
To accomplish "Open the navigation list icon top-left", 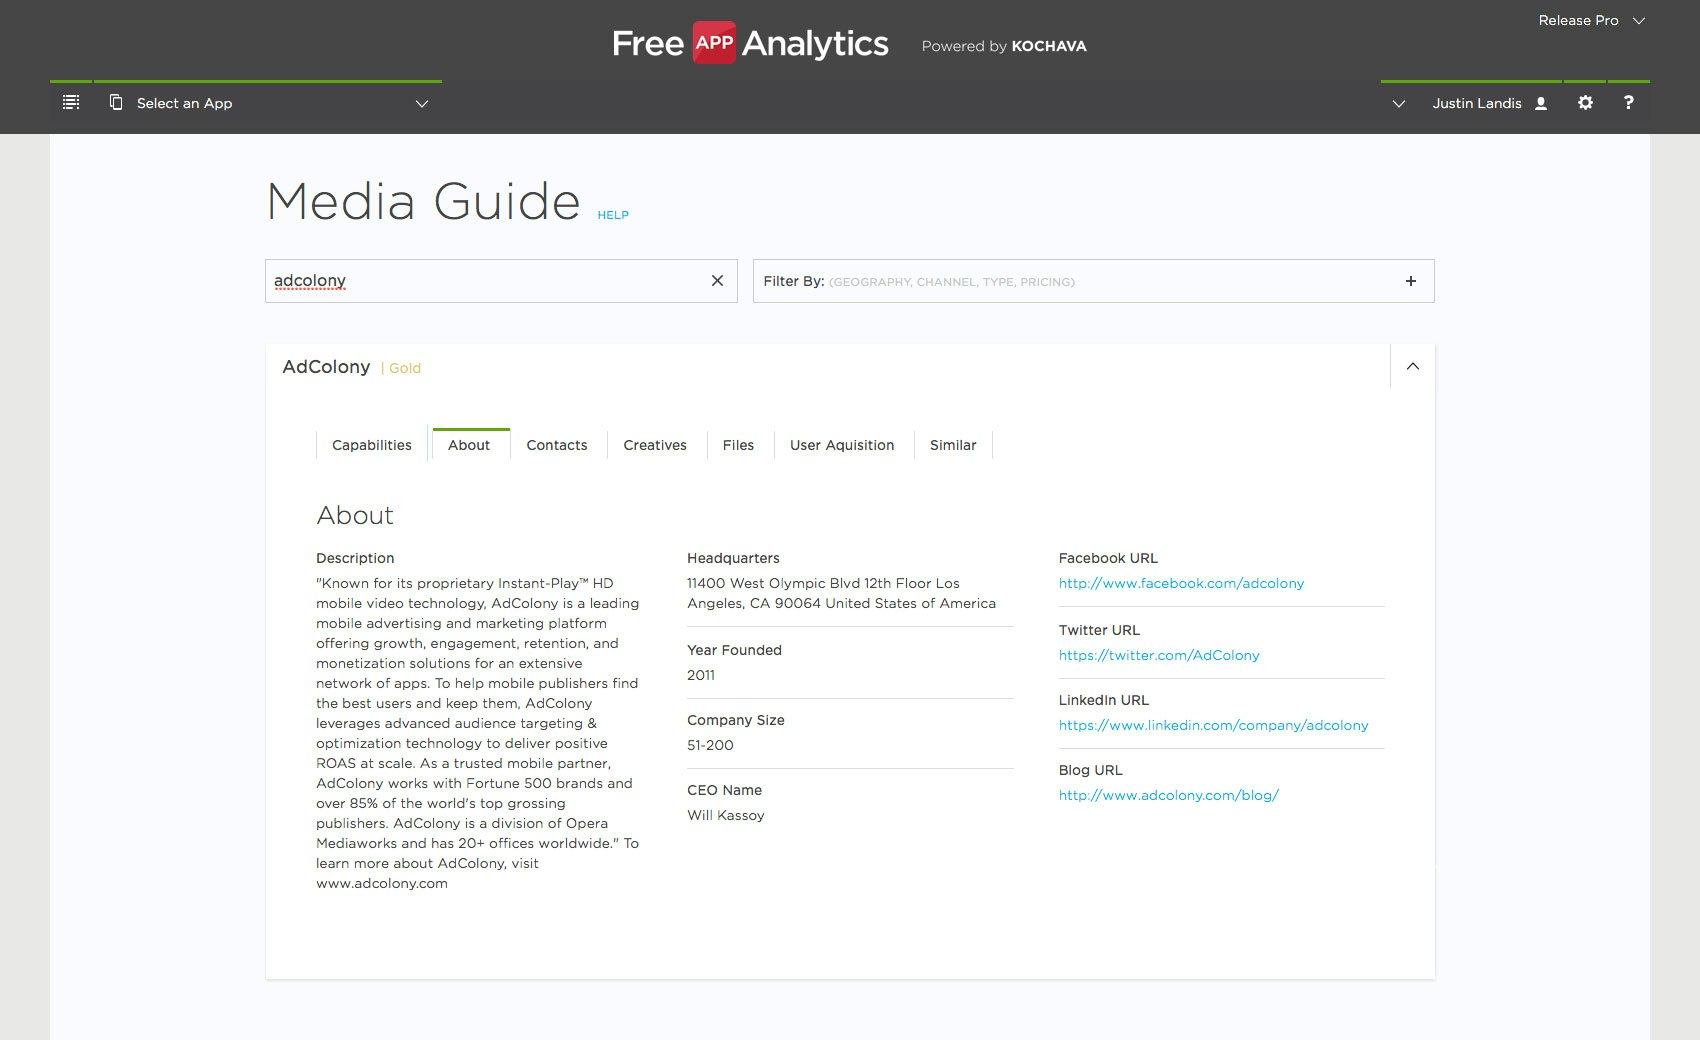I will point(70,102).
